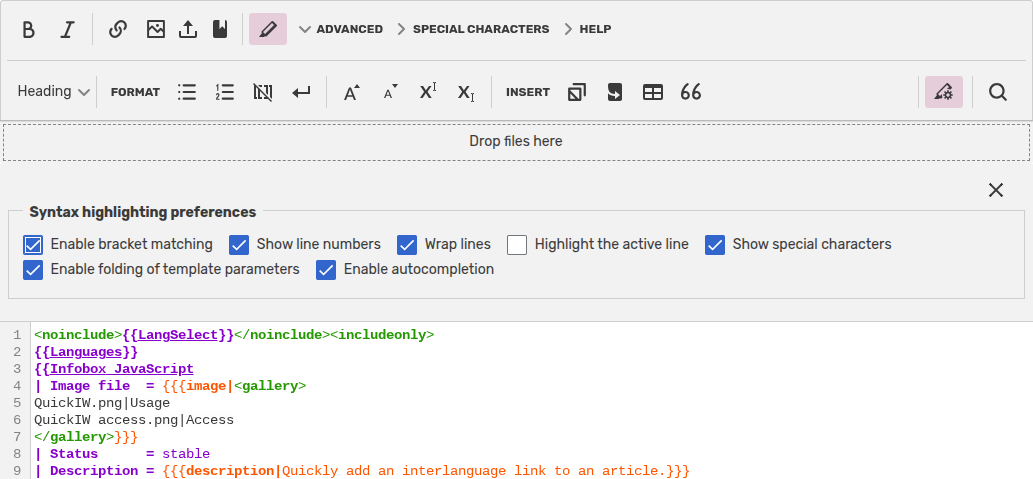Image resolution: width=1033 pixels, height=479 pixels.
Task: Apply no wiki formatting
Action: click(x=263, y=92)
